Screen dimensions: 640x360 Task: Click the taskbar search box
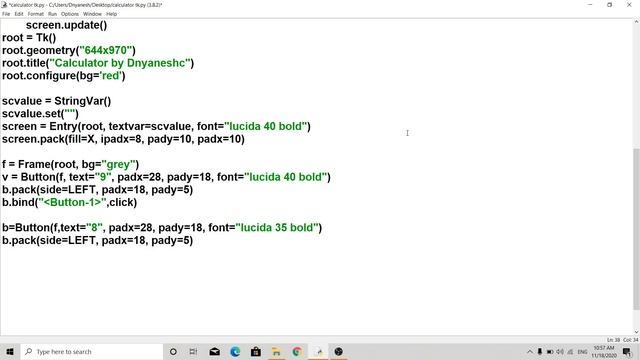coord(92,351)
